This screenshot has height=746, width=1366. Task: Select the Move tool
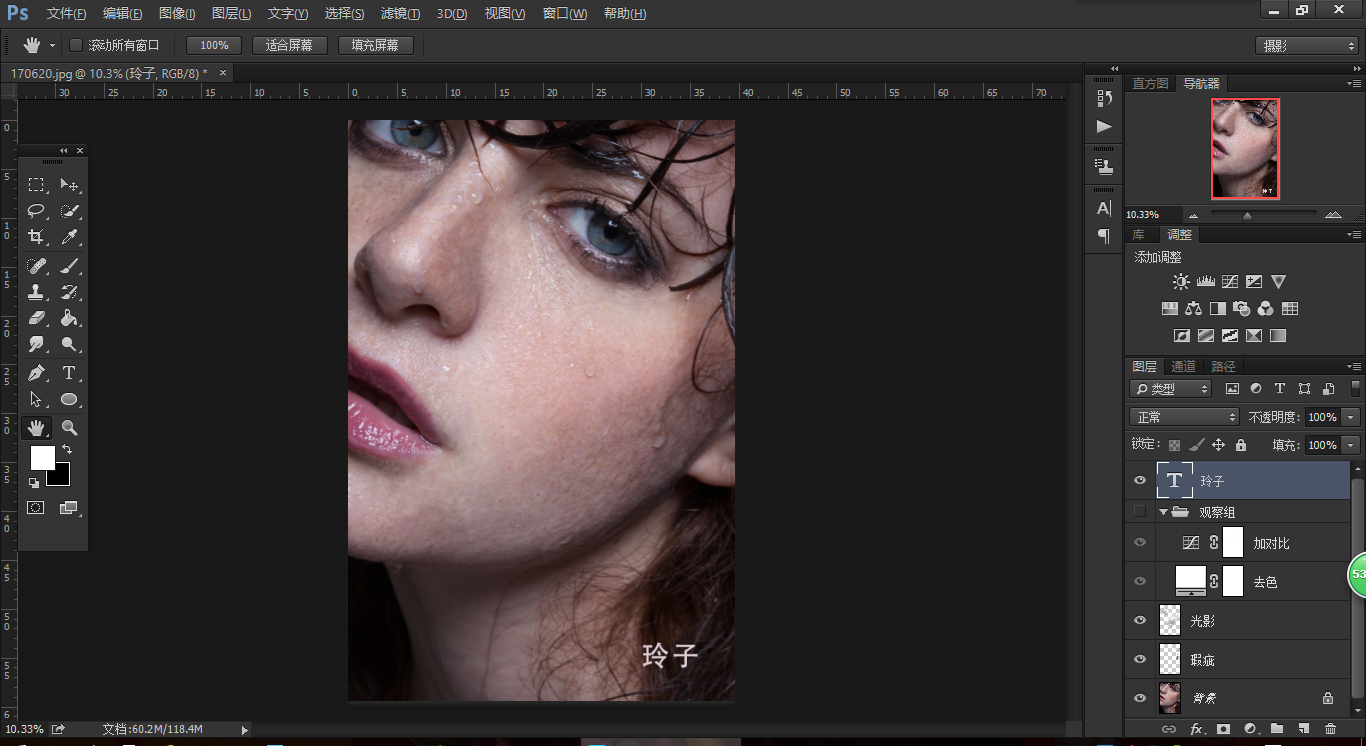pyautogui.click(x=69, y=185)
